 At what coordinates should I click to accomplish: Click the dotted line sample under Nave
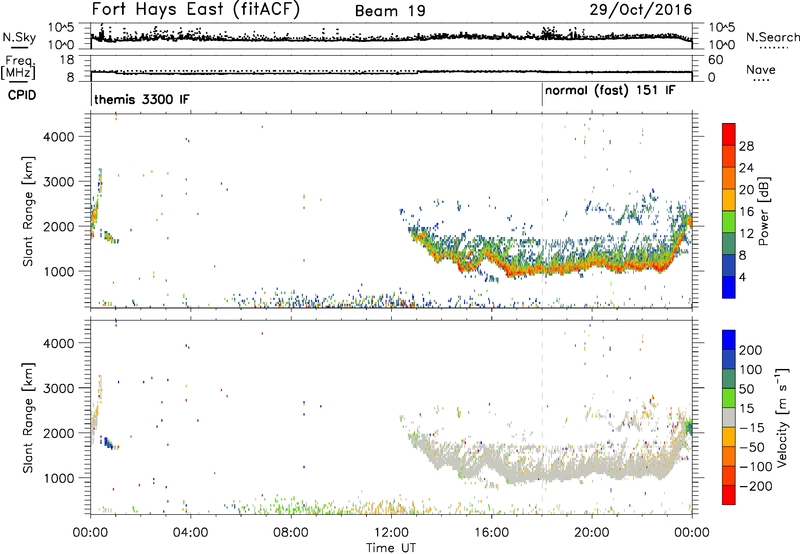761,80
